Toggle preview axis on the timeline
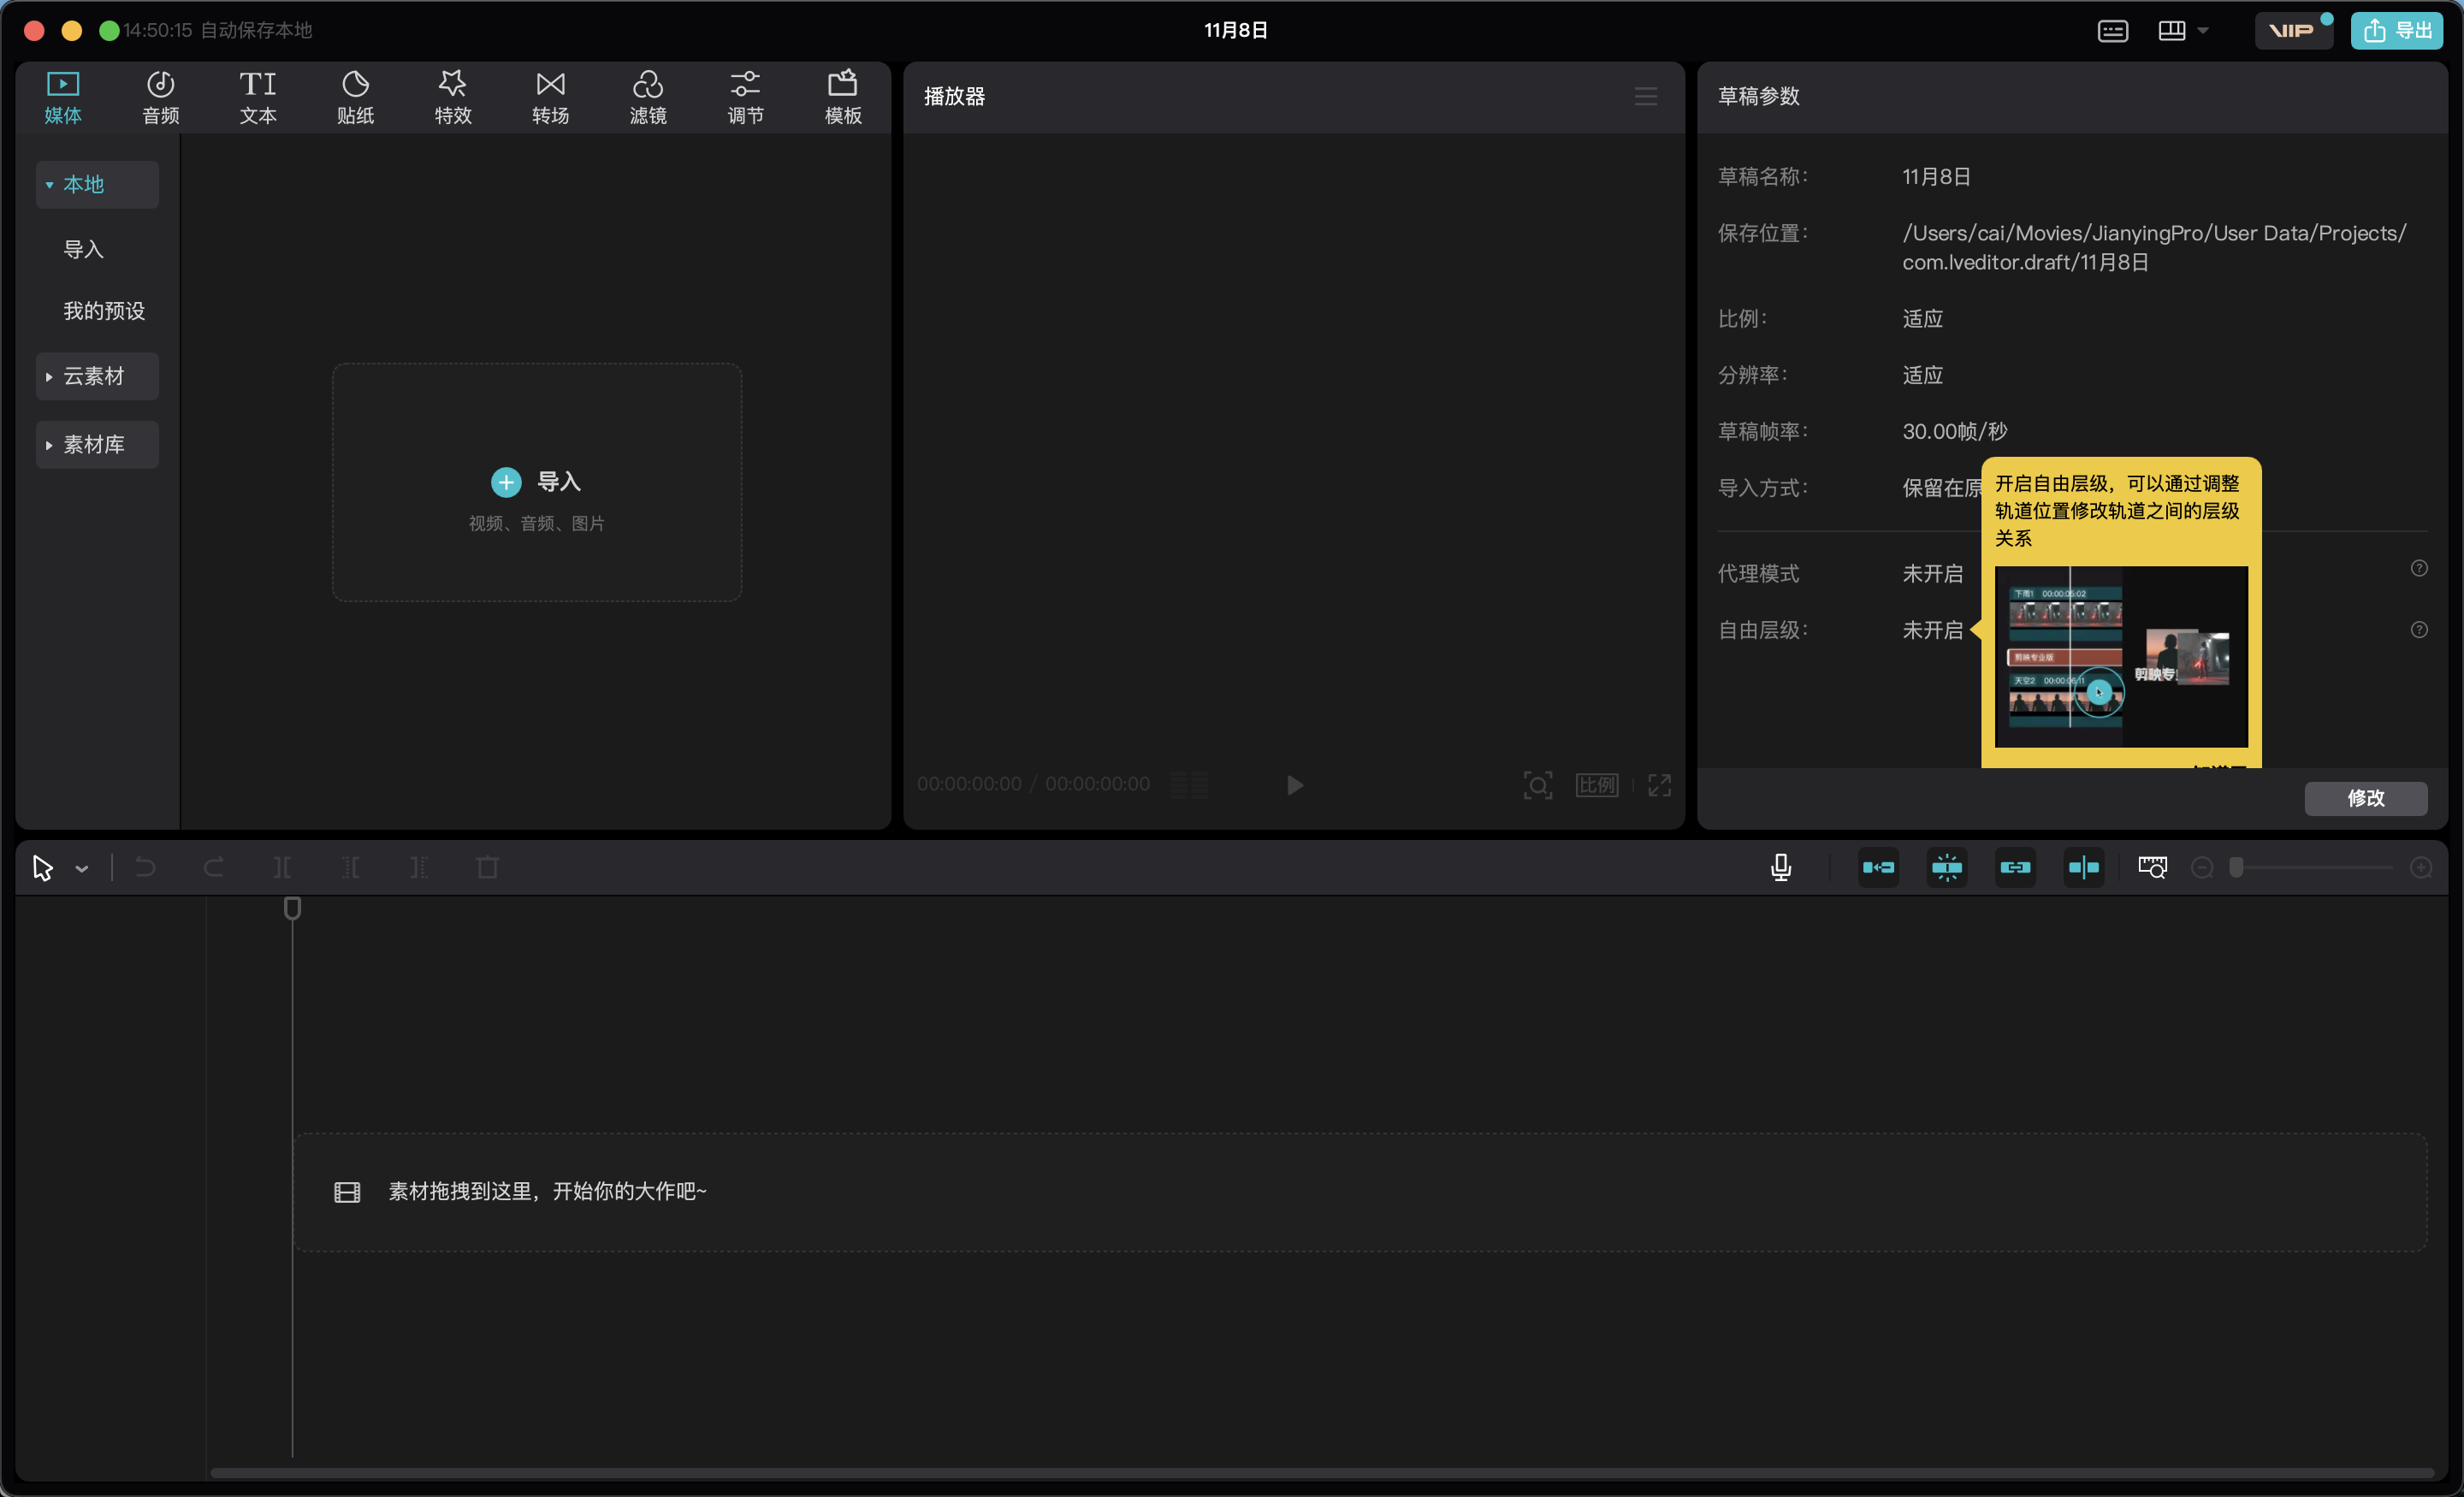This screenshot has height=1497, width=2464. click(2084, 867)
